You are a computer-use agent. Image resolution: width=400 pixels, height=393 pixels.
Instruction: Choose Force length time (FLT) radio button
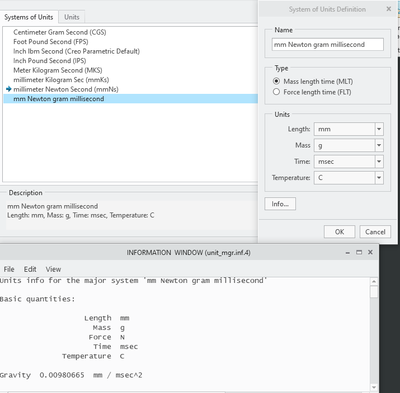pyautogui.click(x=276, y=92)
